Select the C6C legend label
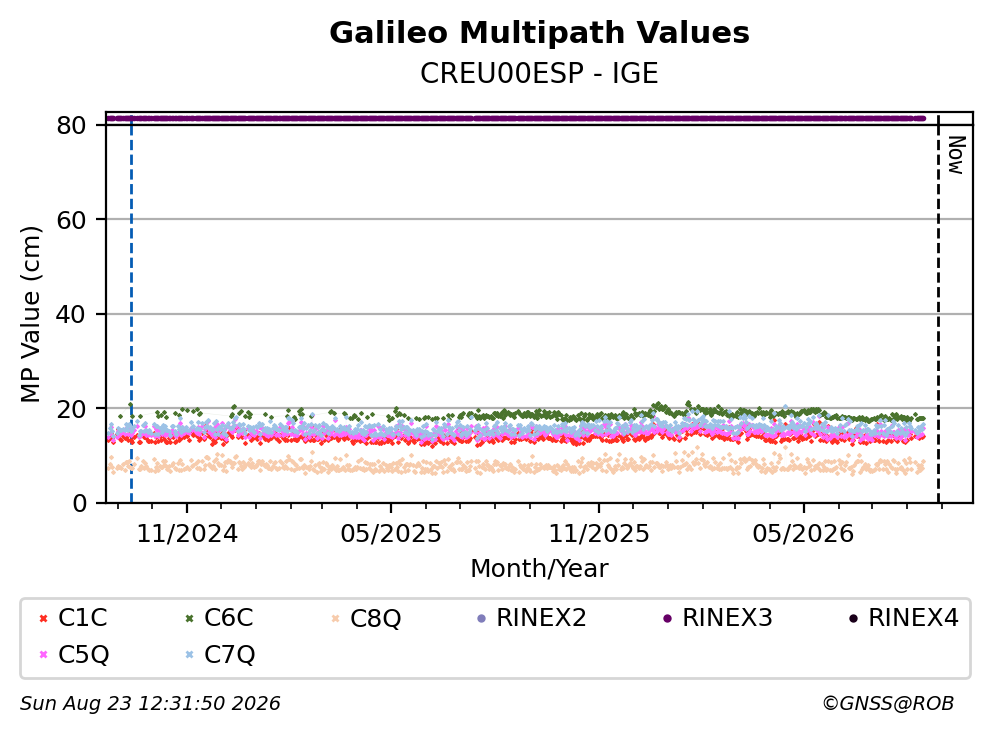The height and width of the screenshot is (734, 993). click(229, 618)
